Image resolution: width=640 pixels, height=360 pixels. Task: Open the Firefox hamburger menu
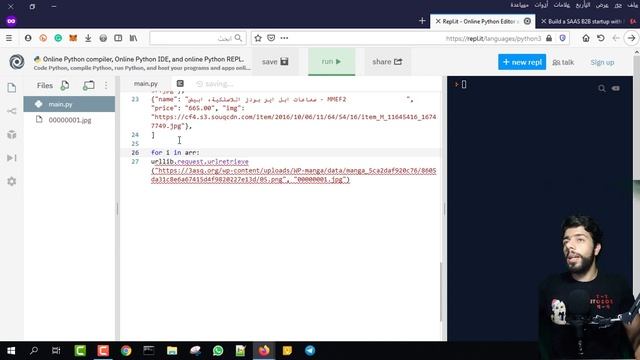coord(9,38)
